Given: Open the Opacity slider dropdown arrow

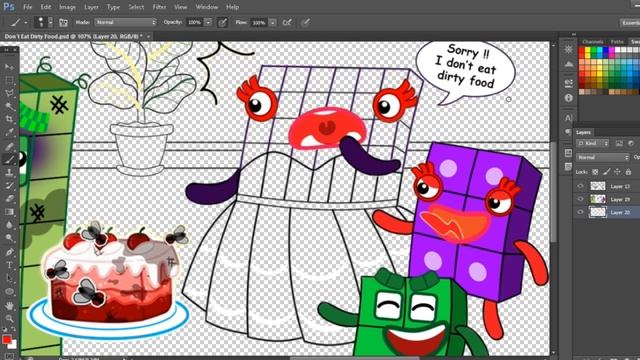Looking at the screenshot, I should pyautogui.click(x=208, y=23).
